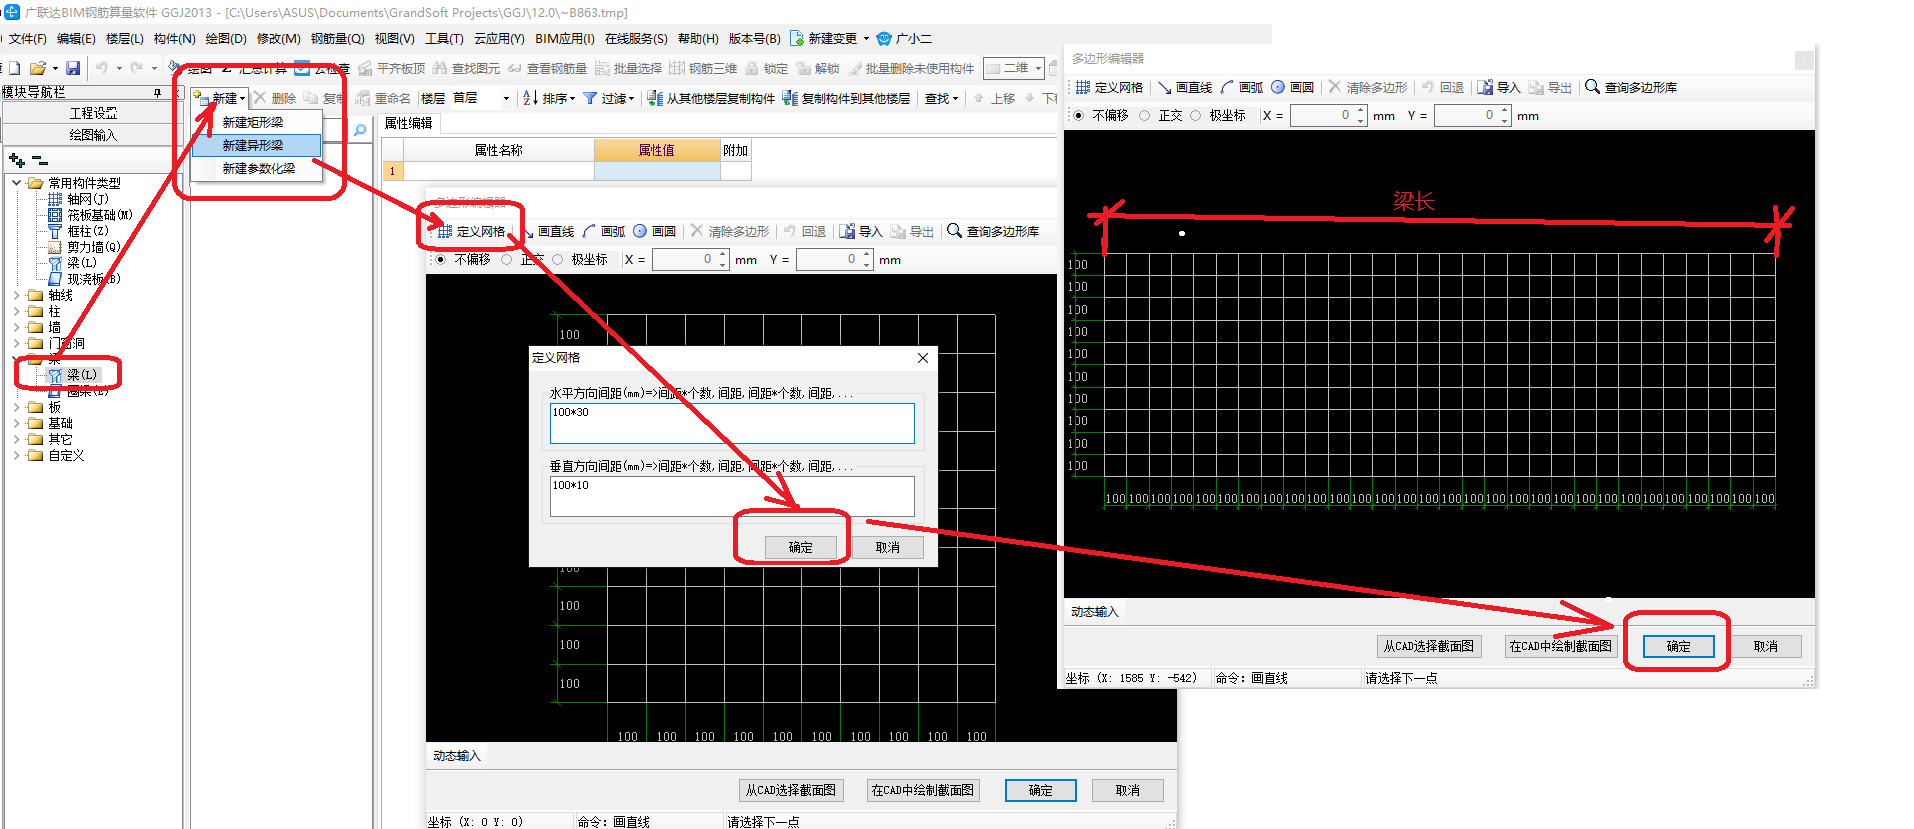Click 批量删除未使用构件 in the toolbar
Screen dimensions: 1914x829
pyautogui.click(x=911, y=68)
